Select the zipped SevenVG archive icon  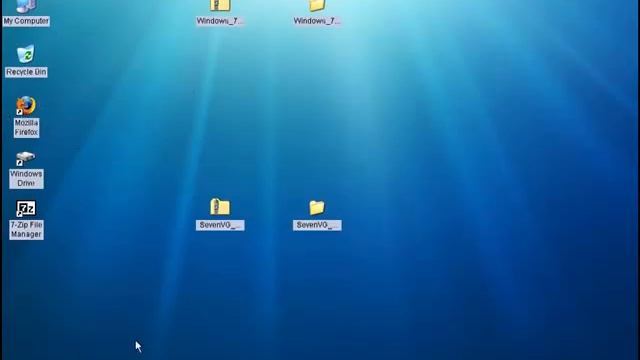pos(220,214)
